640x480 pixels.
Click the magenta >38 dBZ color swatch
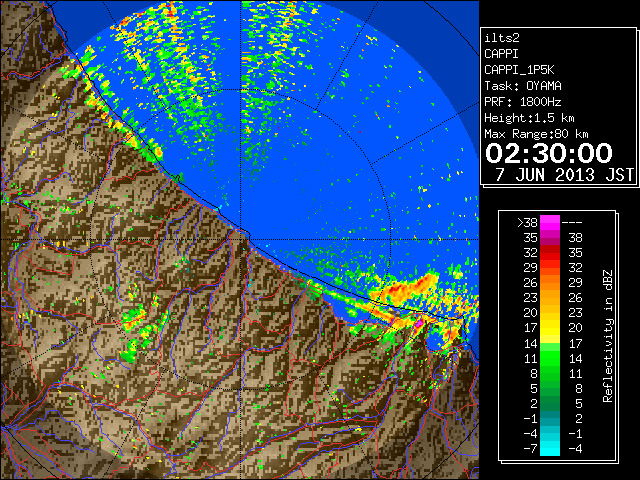(x=550, y=222)
